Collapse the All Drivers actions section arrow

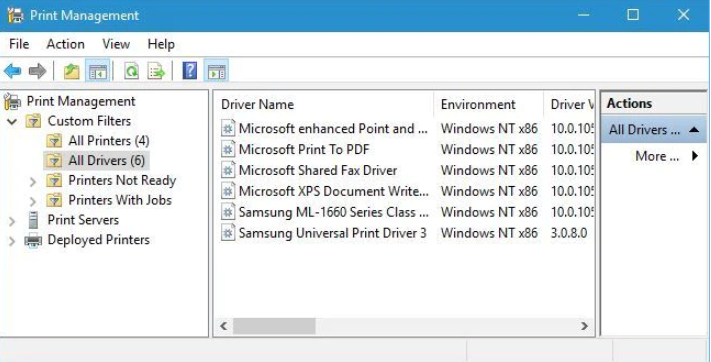[x=694, y=130]
